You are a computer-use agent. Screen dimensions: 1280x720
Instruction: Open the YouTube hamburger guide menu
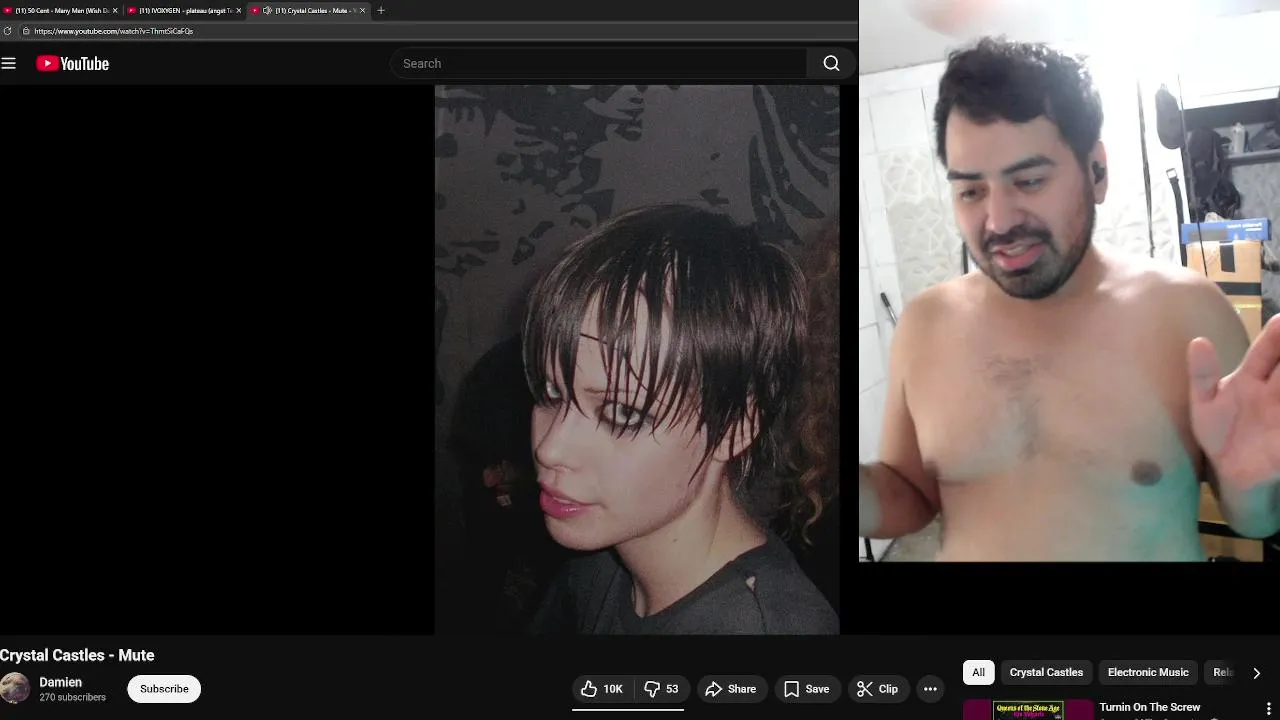pyautogui.click(x=9, y=63)
